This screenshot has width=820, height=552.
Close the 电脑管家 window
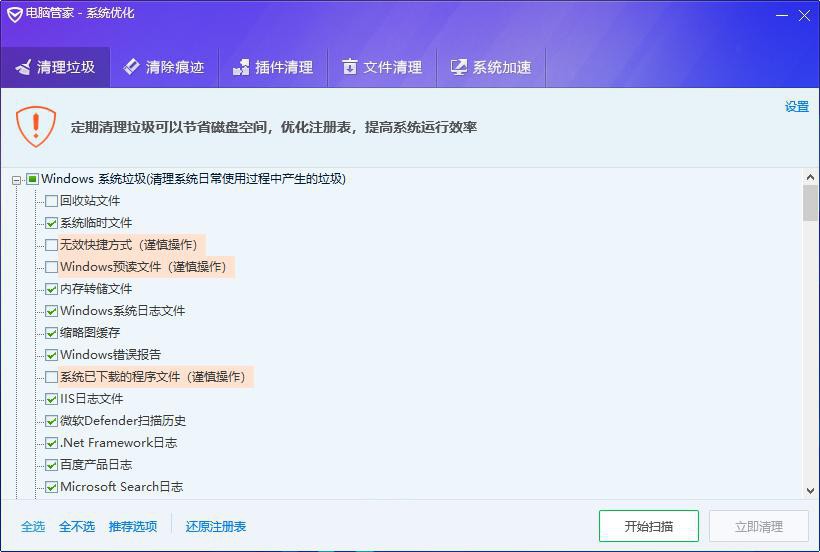click(804, 16)
